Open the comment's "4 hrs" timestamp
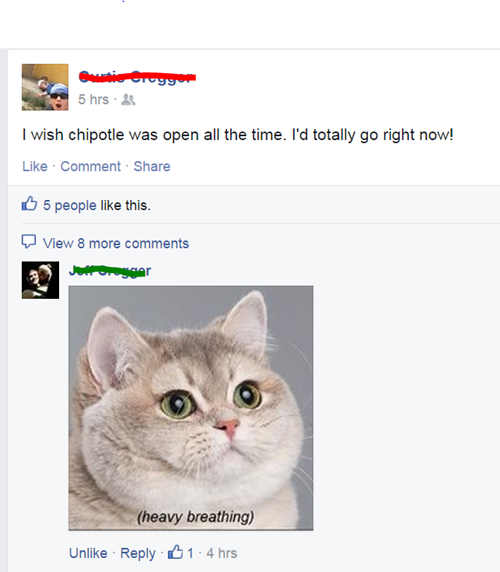Viewport: 500px width, 572px height. point(222,553)
